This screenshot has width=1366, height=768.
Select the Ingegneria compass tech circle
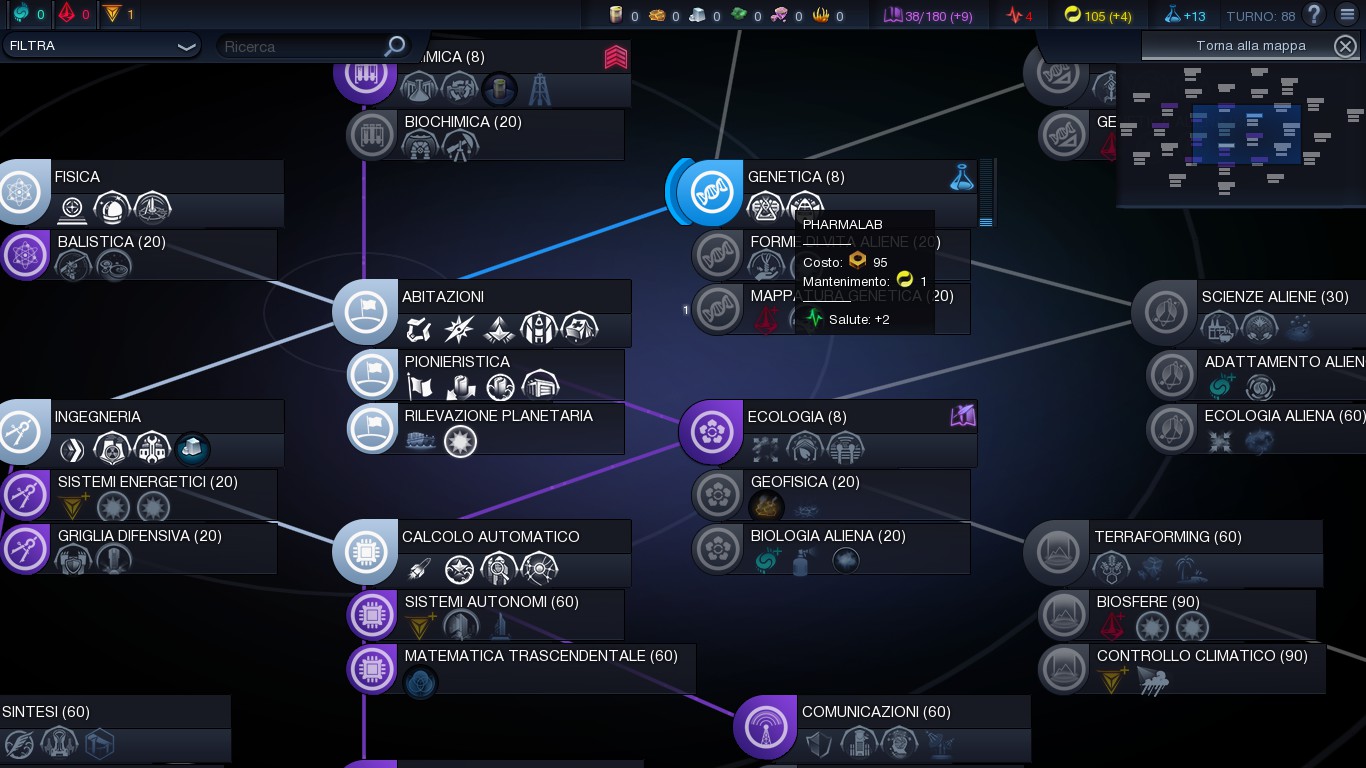click(20, 432)
